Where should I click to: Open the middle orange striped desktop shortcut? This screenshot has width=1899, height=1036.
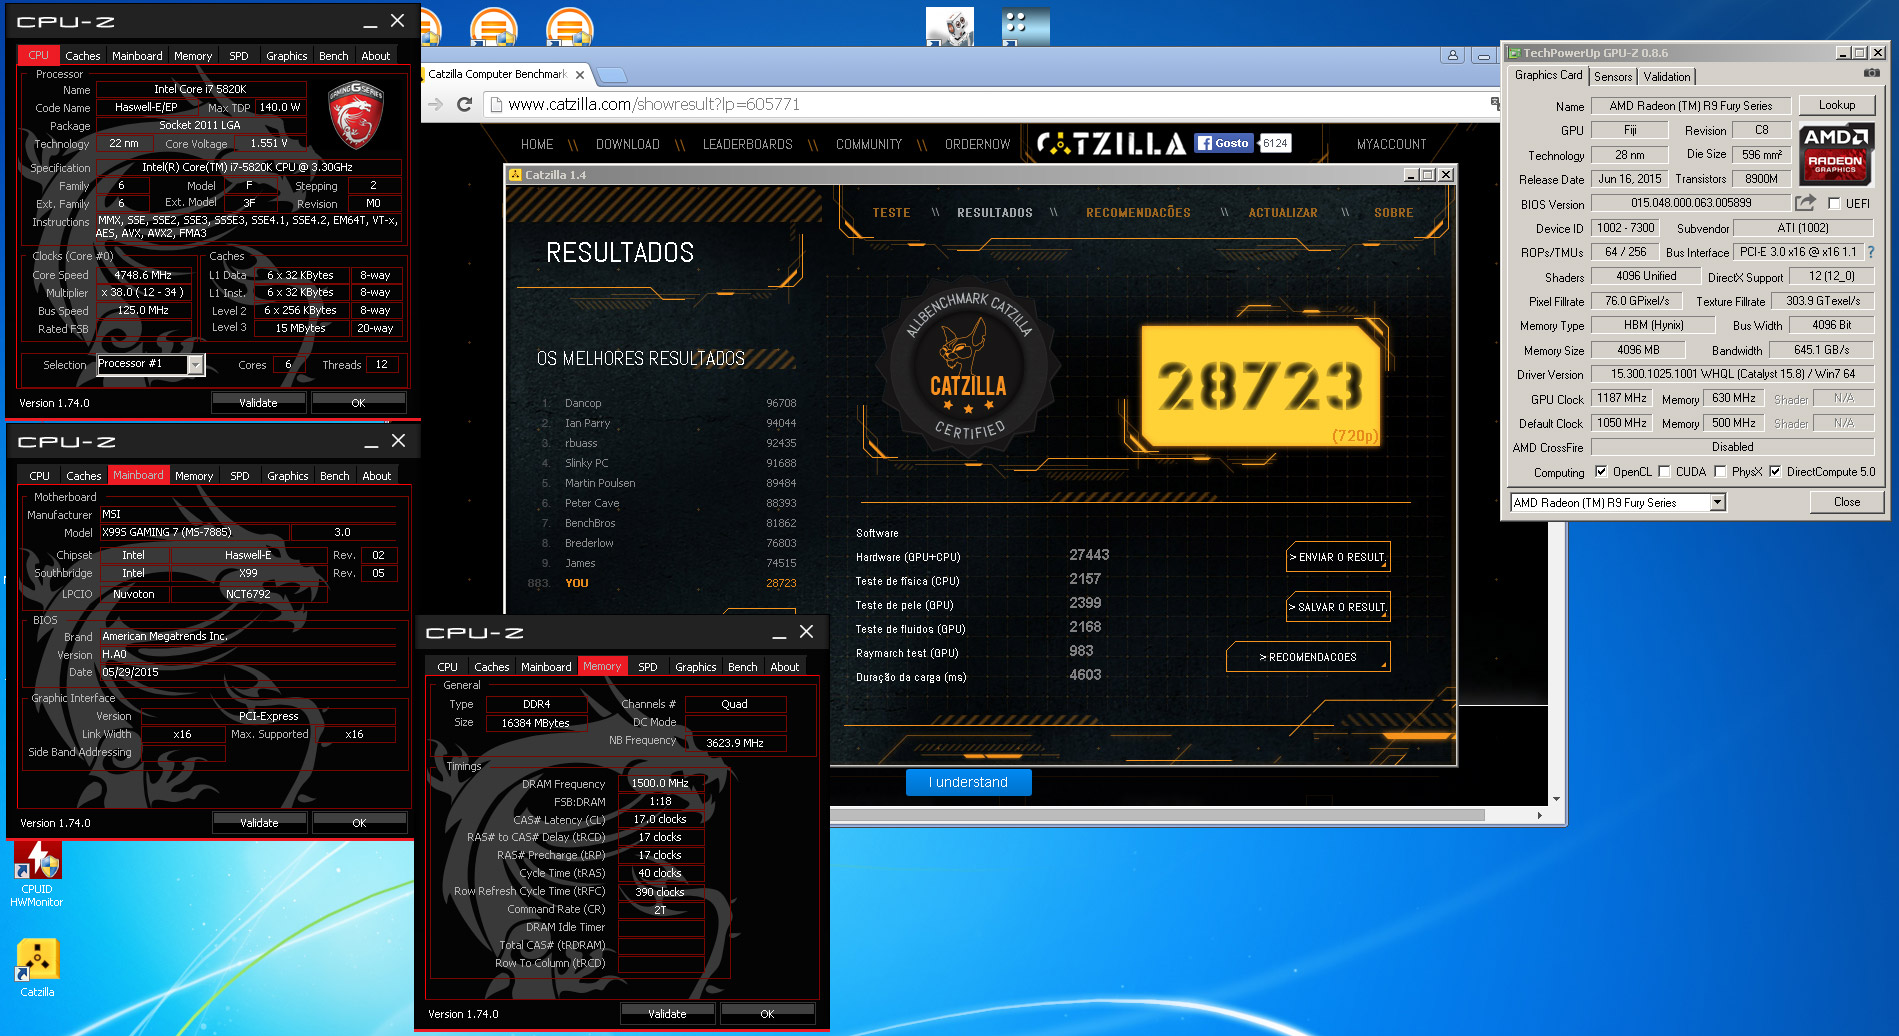493,26
